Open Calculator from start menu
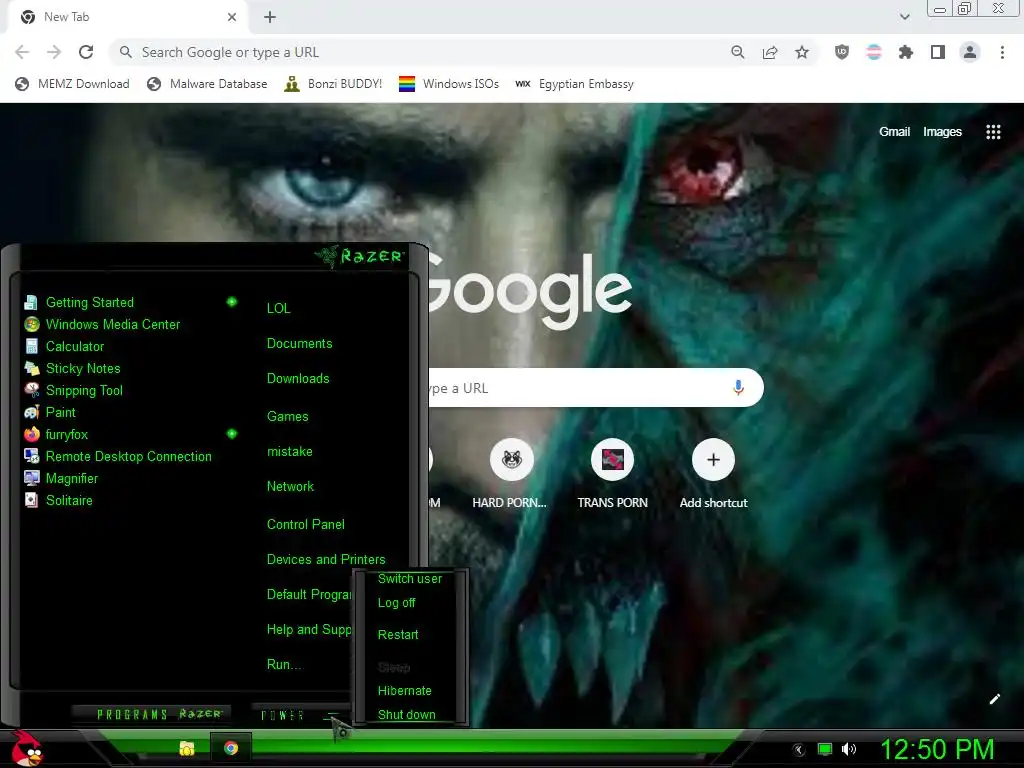Image resolution: width=1024 pixels, height=768 pixels. point(64,347)
